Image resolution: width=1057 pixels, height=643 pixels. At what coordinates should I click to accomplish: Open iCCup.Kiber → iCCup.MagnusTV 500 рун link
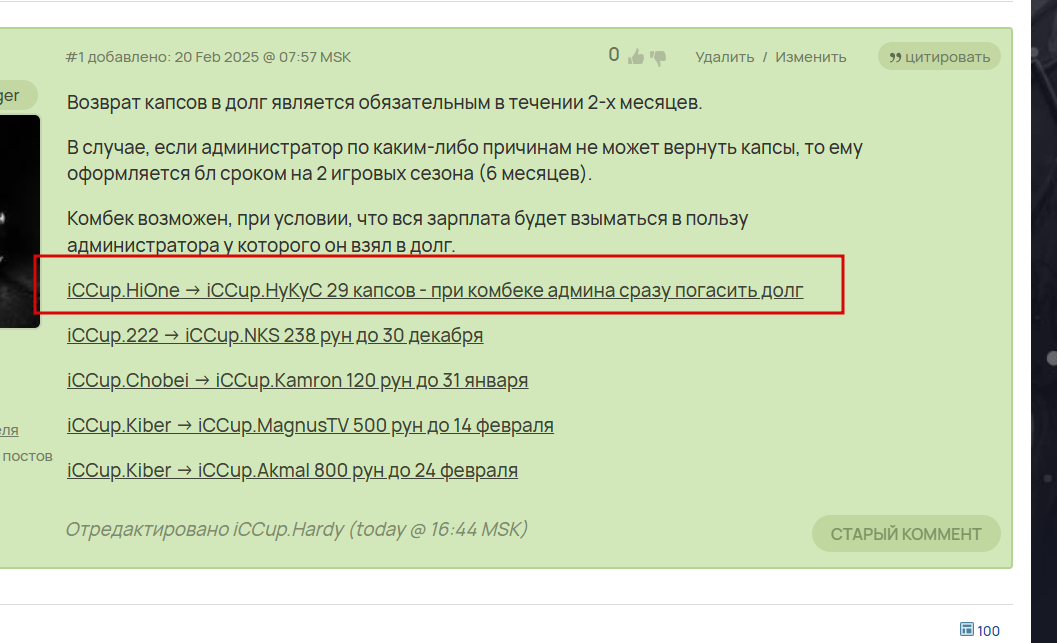(310, 425)
